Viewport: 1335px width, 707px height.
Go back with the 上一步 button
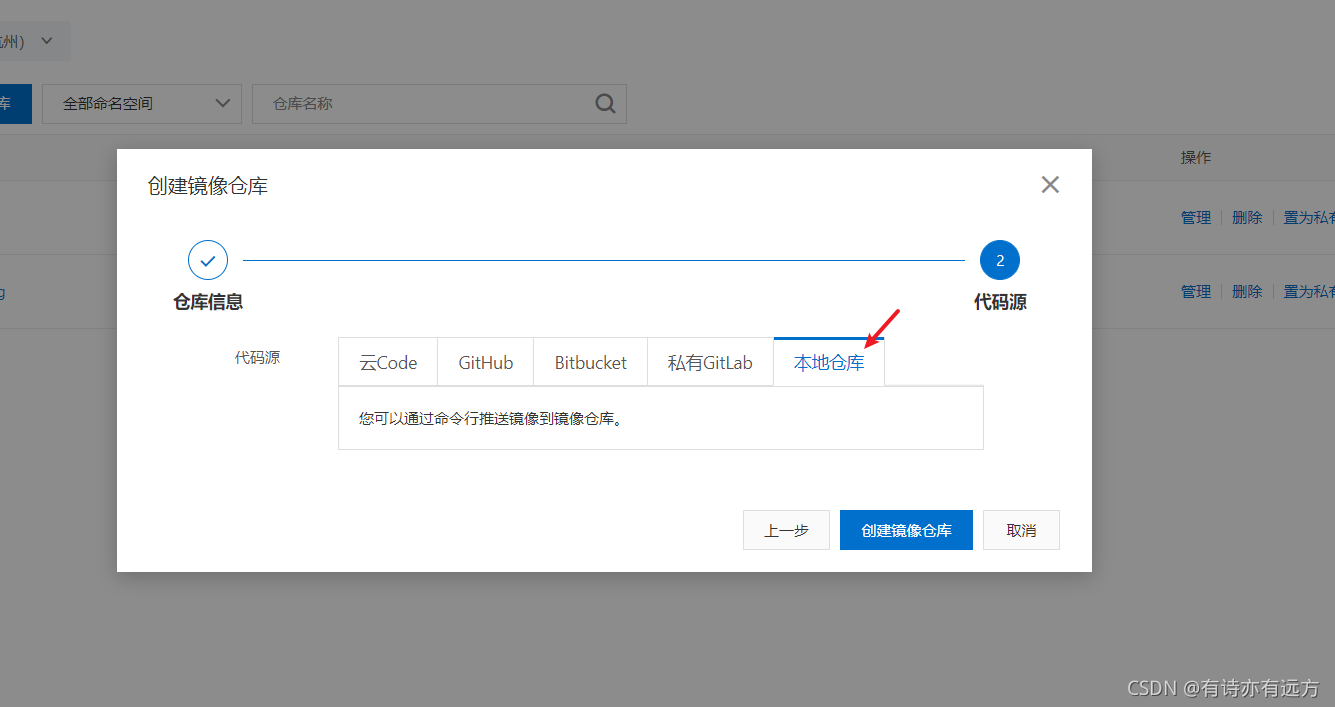(x=786, y=530)
